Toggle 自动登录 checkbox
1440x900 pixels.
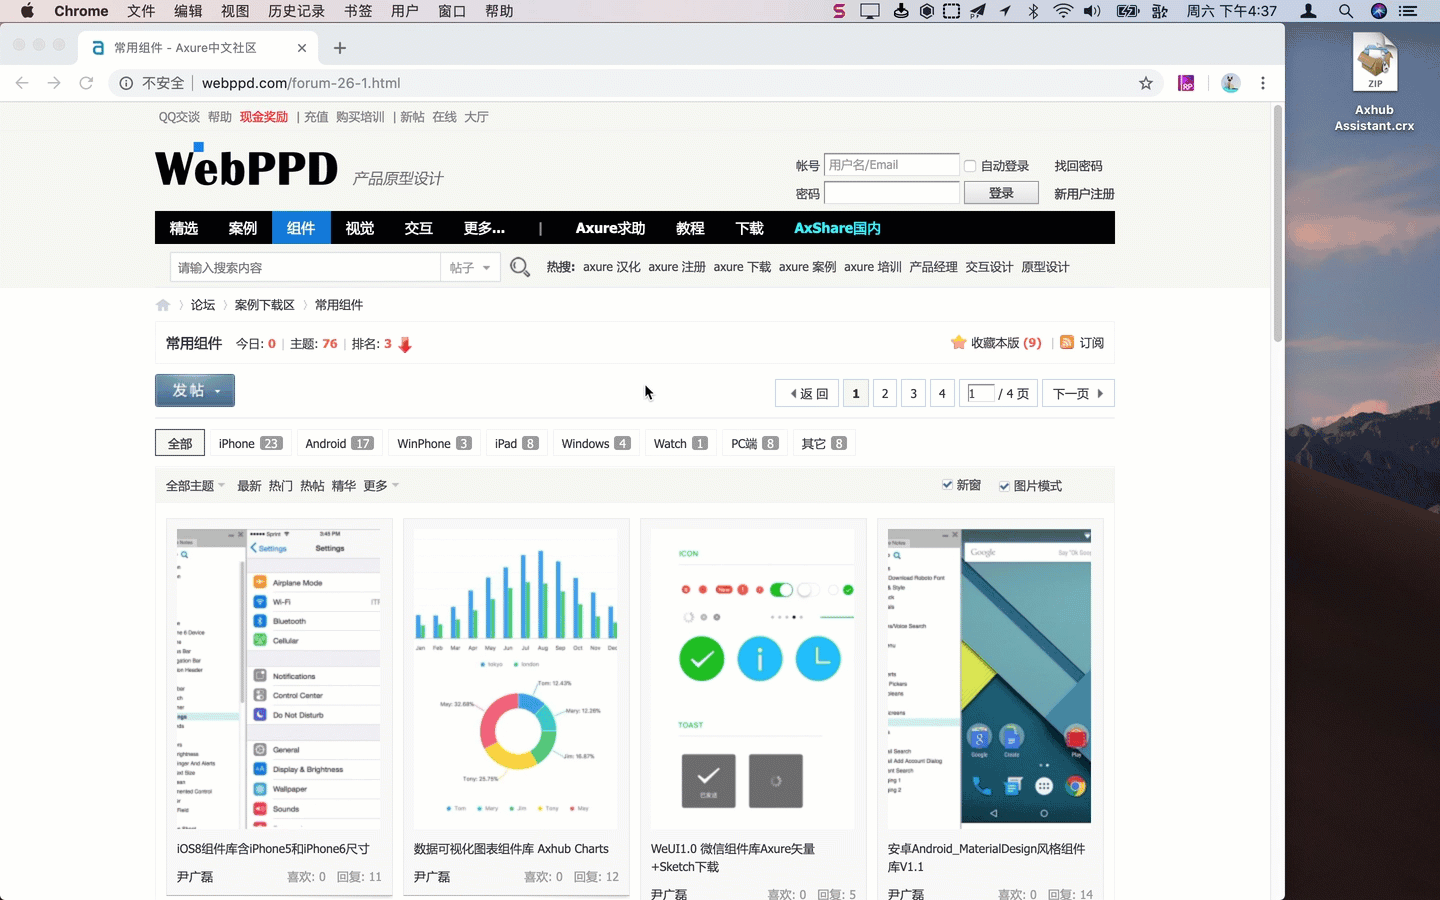(x=970, y=166)
